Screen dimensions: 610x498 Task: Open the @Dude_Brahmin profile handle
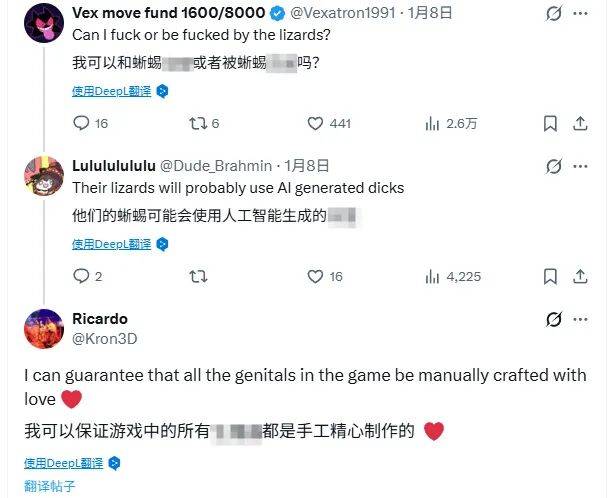click(216, 166)
